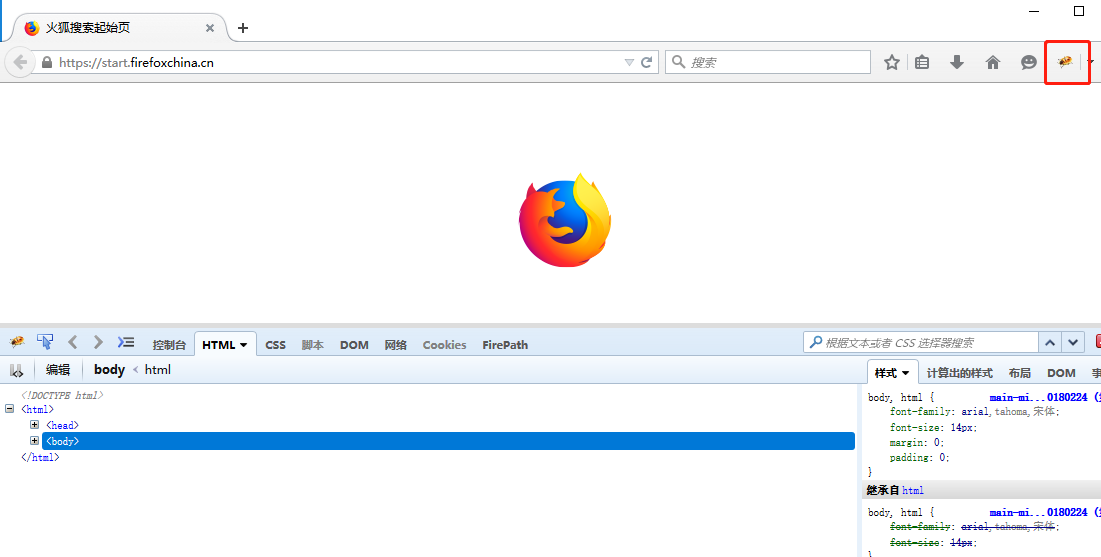Open the DOM side tab beside 布局
Viewport: 1101px width, 557px height.
pos(1061,373)
